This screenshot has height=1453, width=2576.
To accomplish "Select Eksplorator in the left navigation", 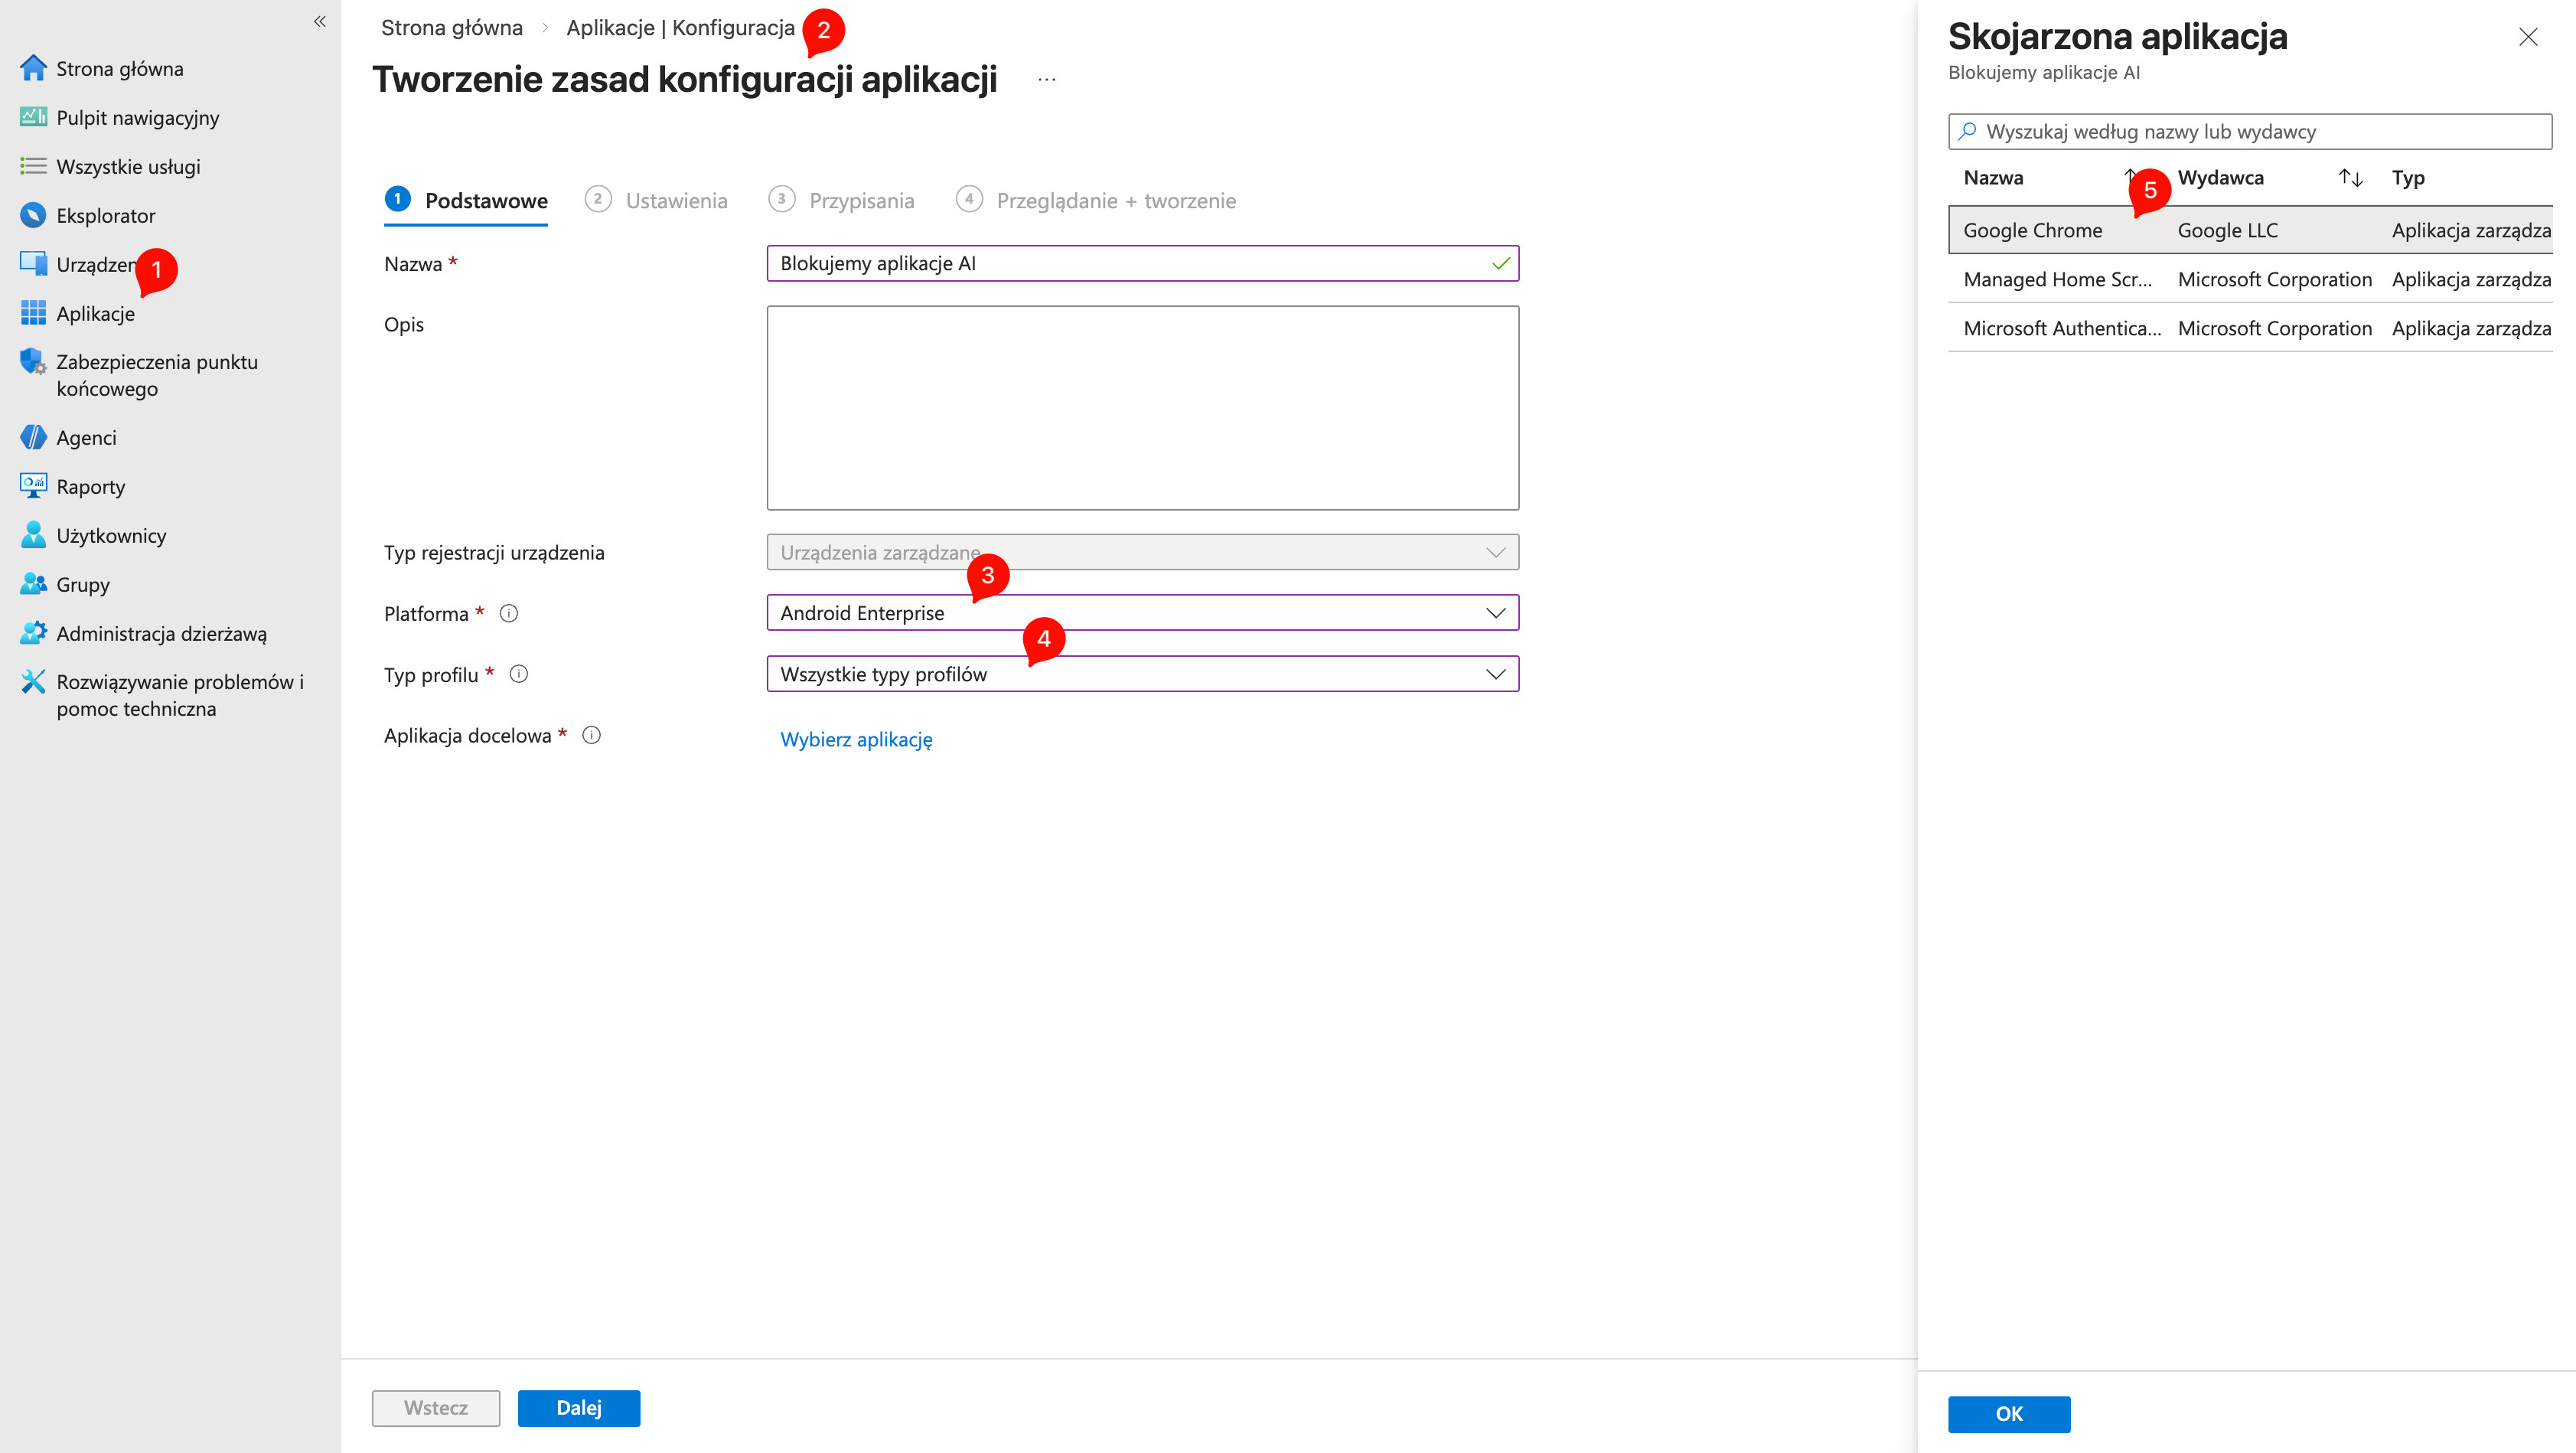I will tap(105, 215).
